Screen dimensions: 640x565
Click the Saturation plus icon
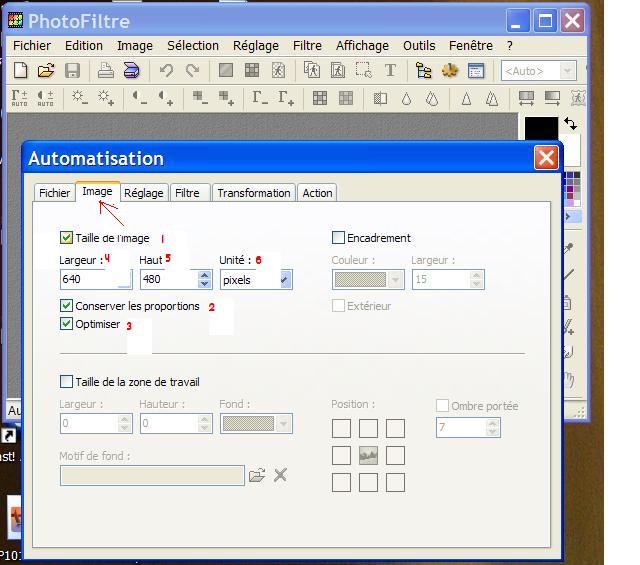pos(226,98)
